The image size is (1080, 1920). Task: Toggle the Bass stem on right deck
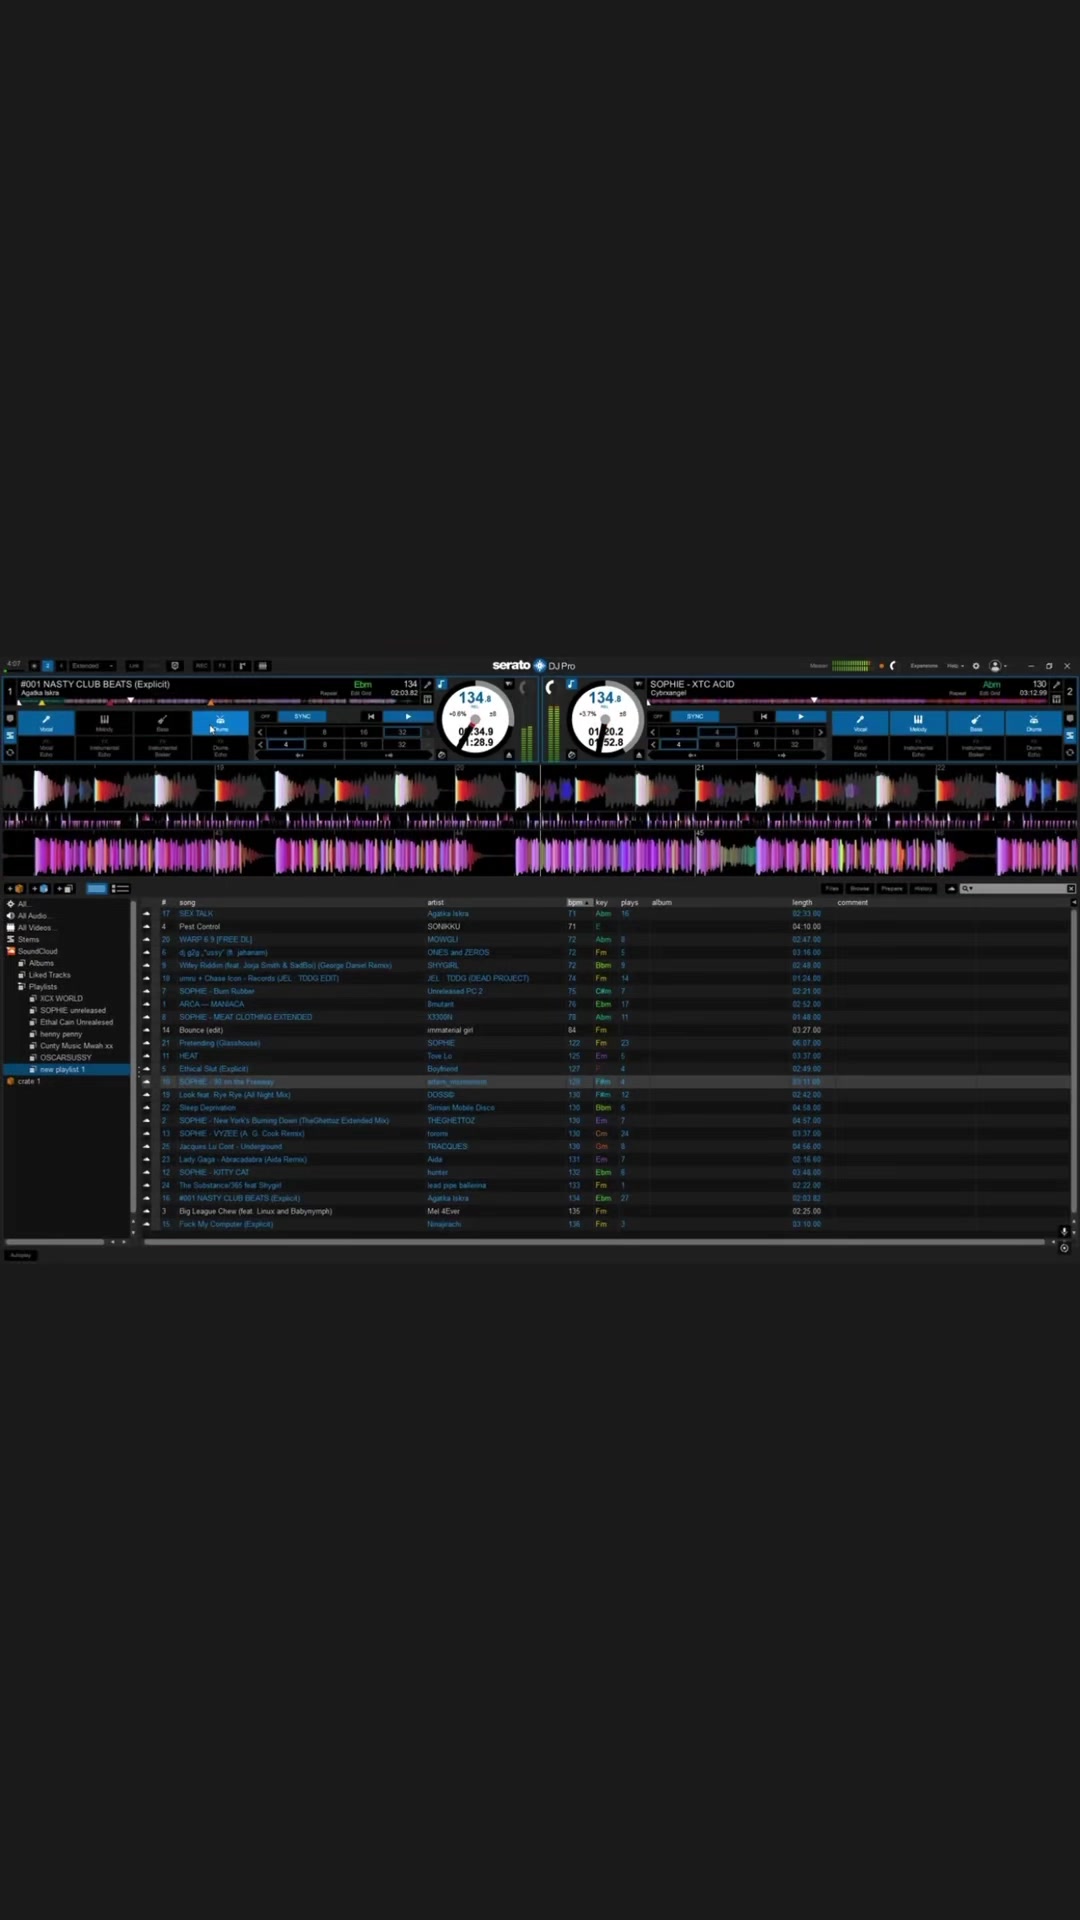(976, 722)
